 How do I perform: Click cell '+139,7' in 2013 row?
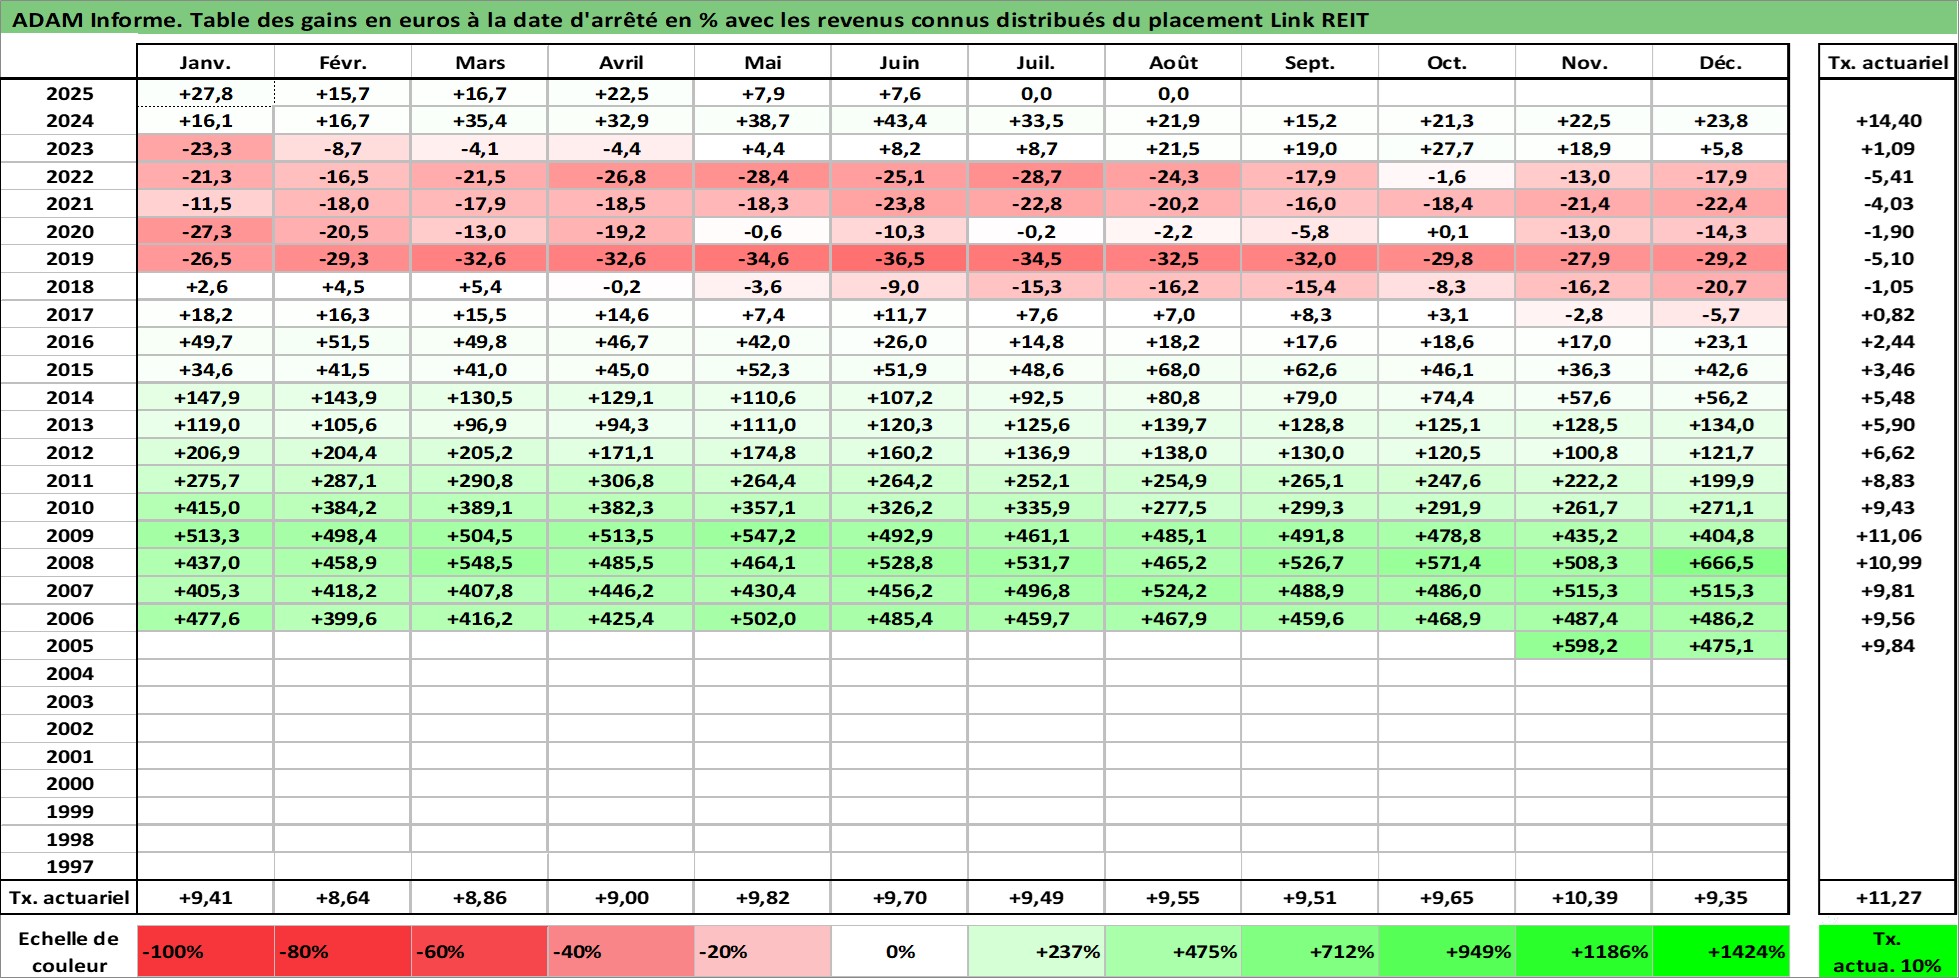pyautogui.click(x=1173, y=424)
